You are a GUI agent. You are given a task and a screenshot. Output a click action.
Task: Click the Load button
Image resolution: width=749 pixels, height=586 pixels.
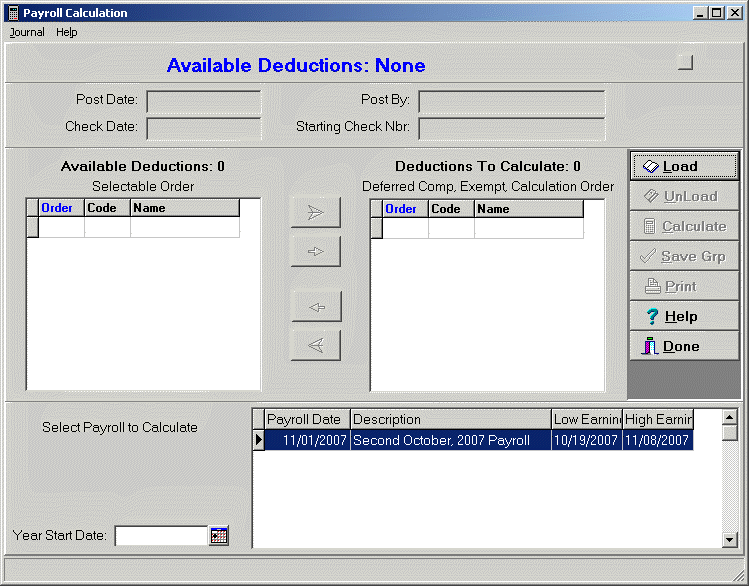(x=684, y=166)
